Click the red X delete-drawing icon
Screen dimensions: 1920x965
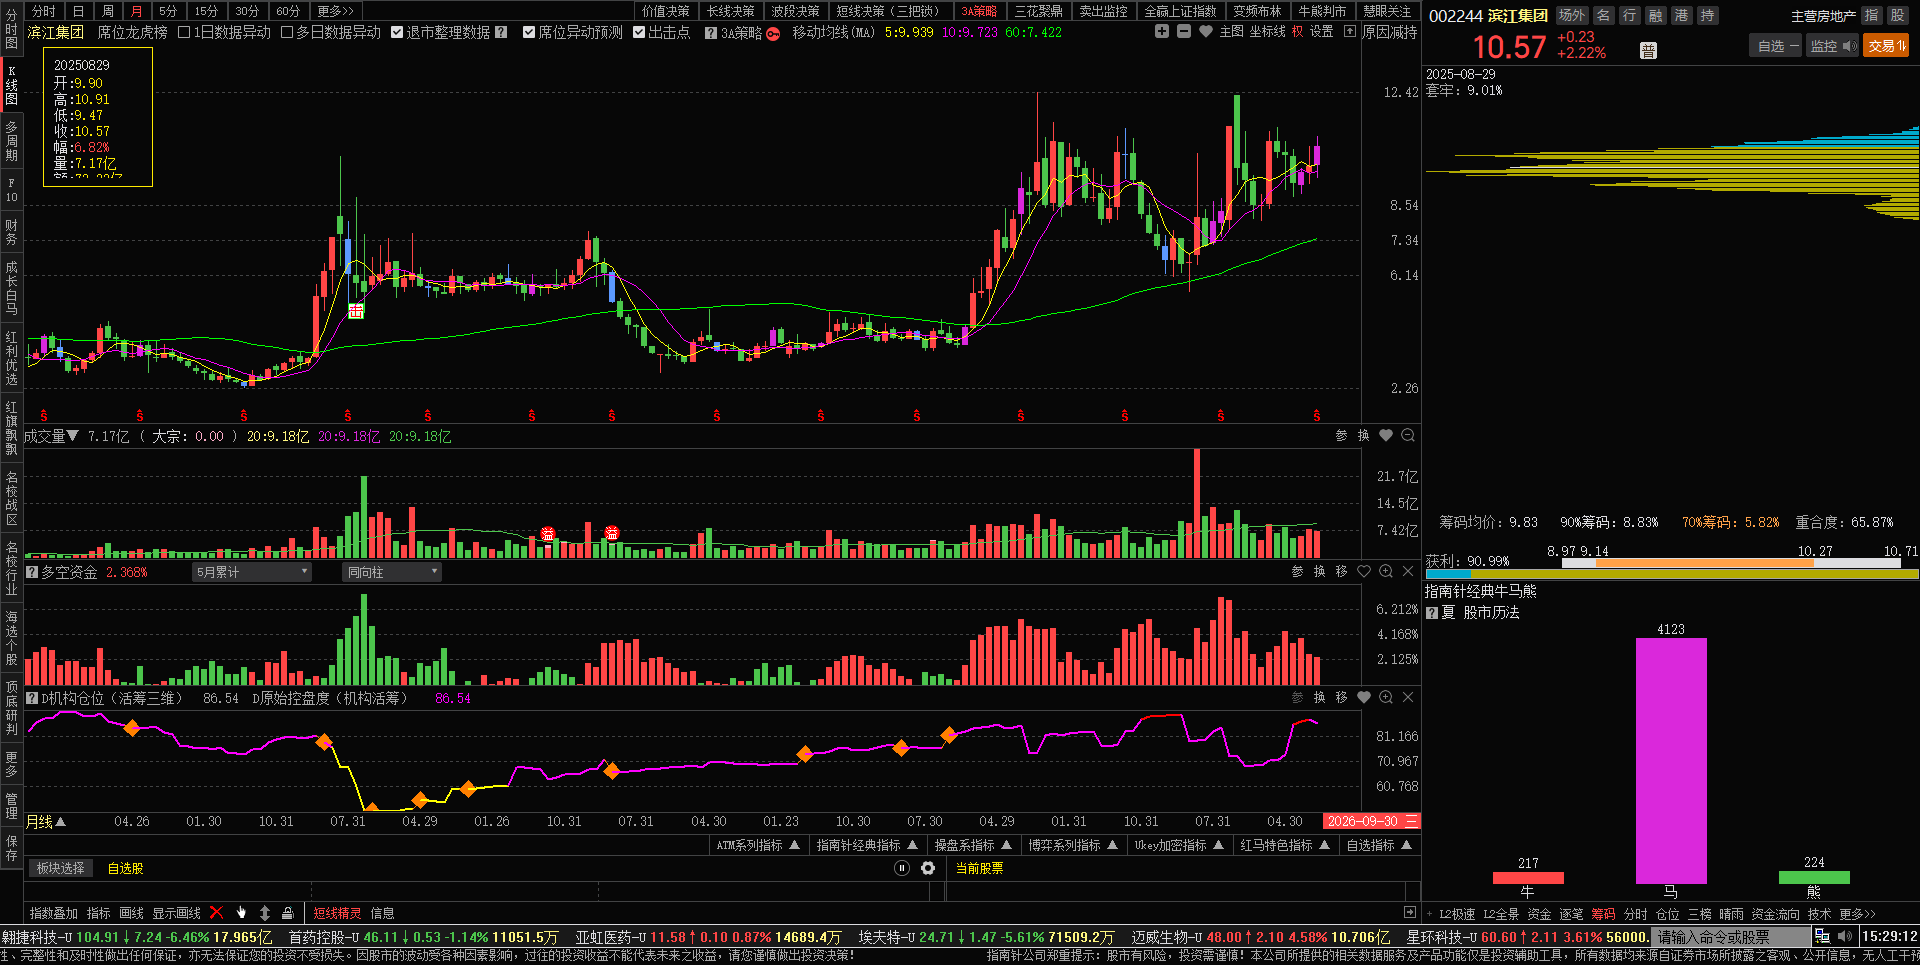point(216,912)
